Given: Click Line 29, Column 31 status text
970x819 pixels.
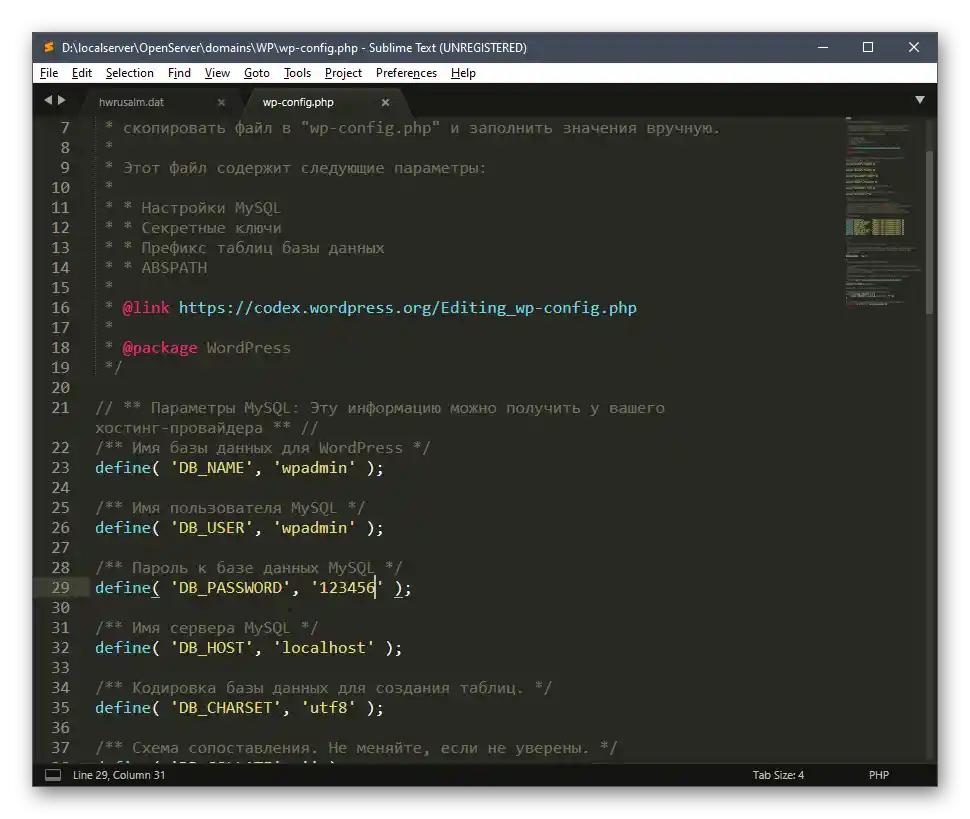Looking at the screenshot, I should point(119,775).
